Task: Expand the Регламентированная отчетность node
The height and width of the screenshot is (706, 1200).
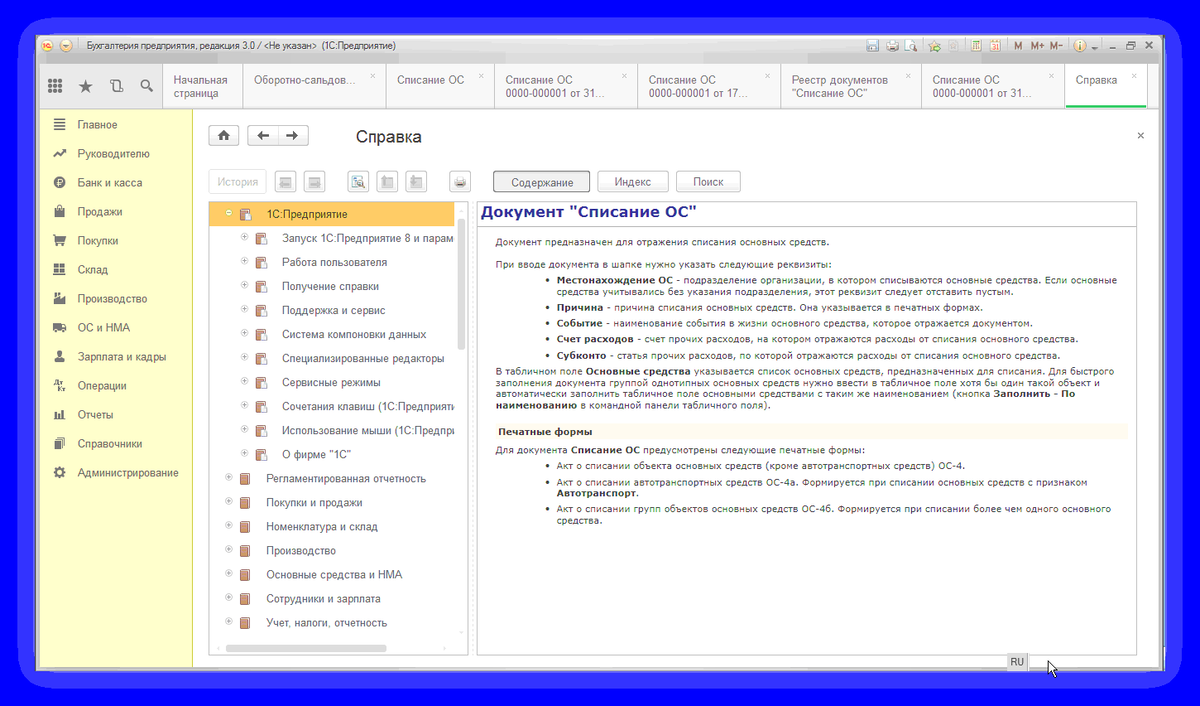Action: pos(229,478)
